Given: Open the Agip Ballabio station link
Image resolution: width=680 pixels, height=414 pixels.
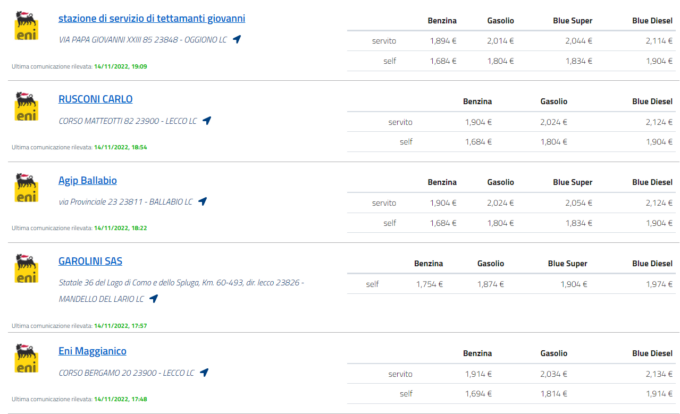Looking at the screenshot, I should tap(88, 180).
